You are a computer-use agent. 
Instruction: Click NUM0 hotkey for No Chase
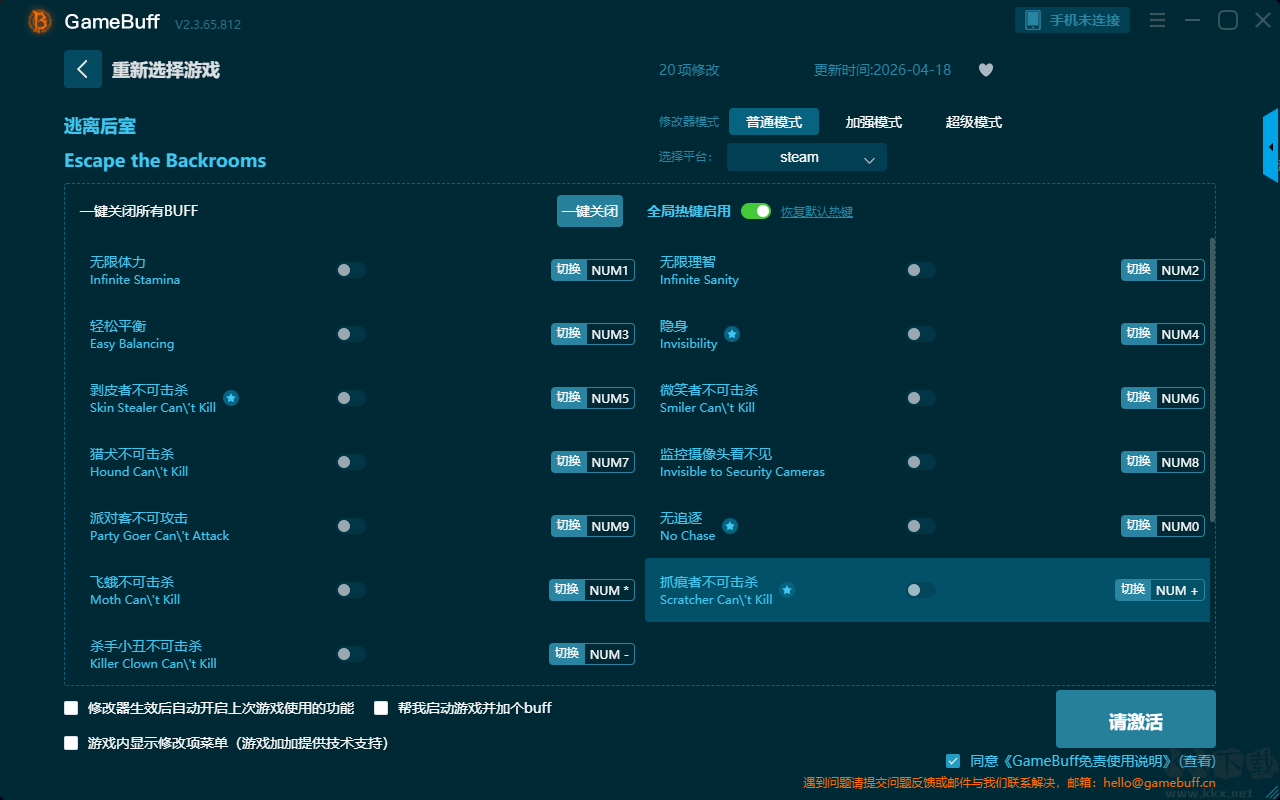[1163, 526]
